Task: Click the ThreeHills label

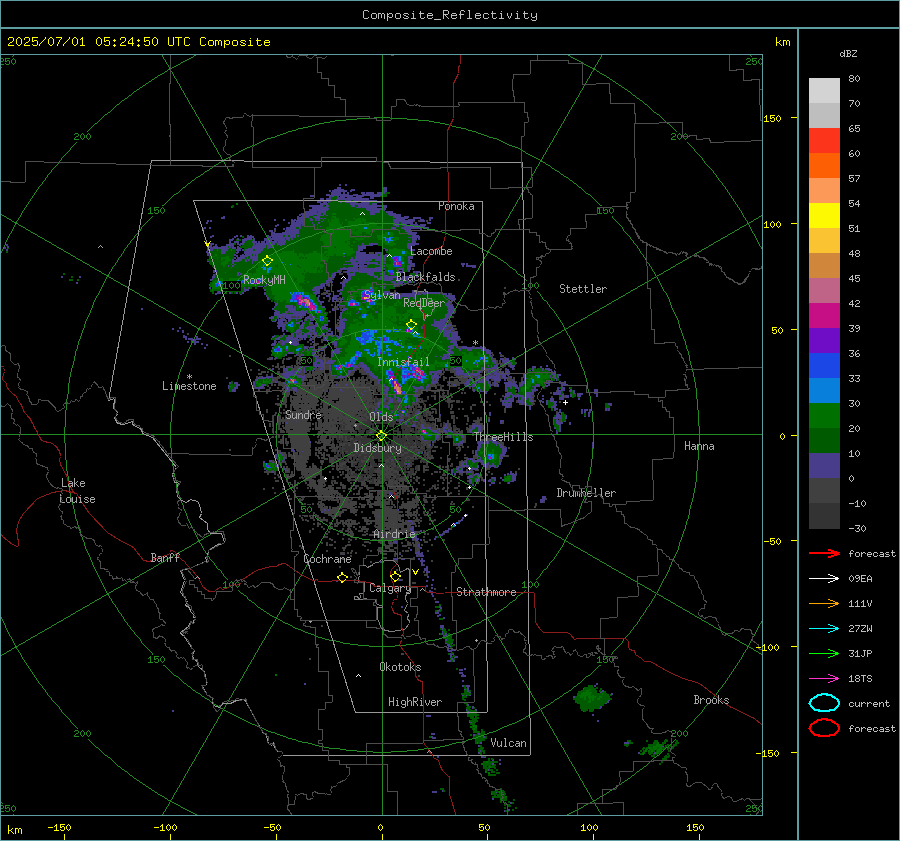Action: [503, 437]
